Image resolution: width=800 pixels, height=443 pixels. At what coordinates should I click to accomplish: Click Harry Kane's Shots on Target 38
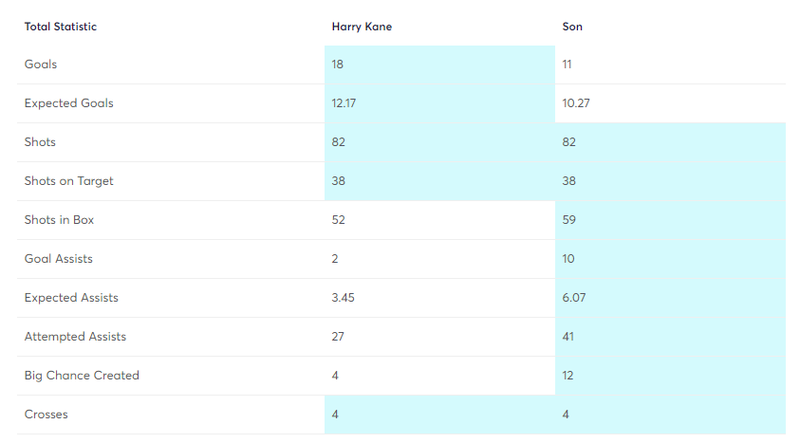click(338, 181)
